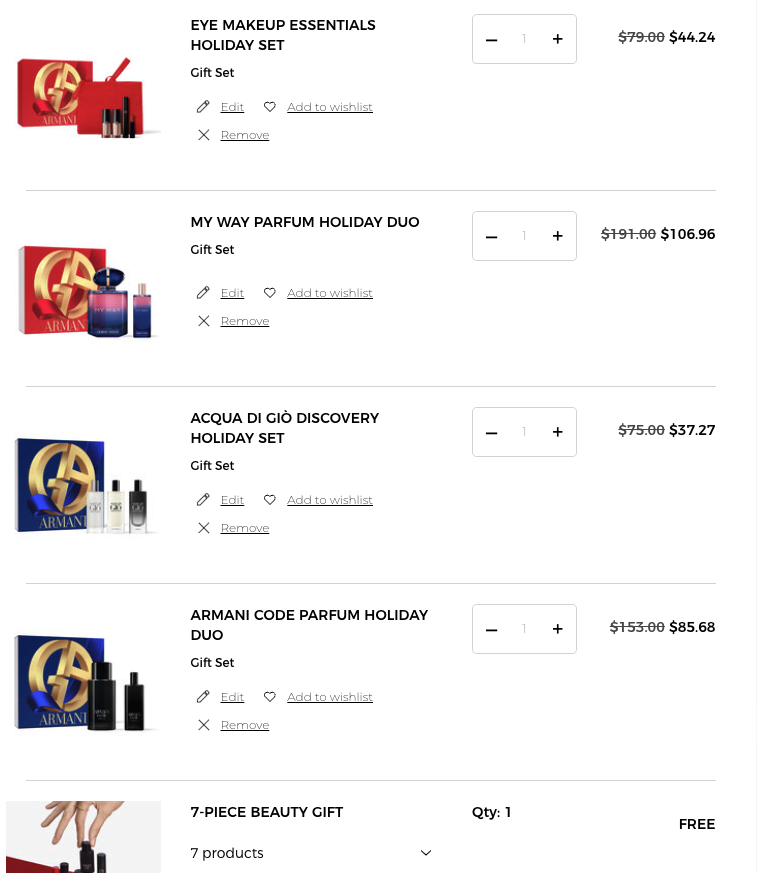Open the My Way Parfum Holiday Duo title

[304, 222]
